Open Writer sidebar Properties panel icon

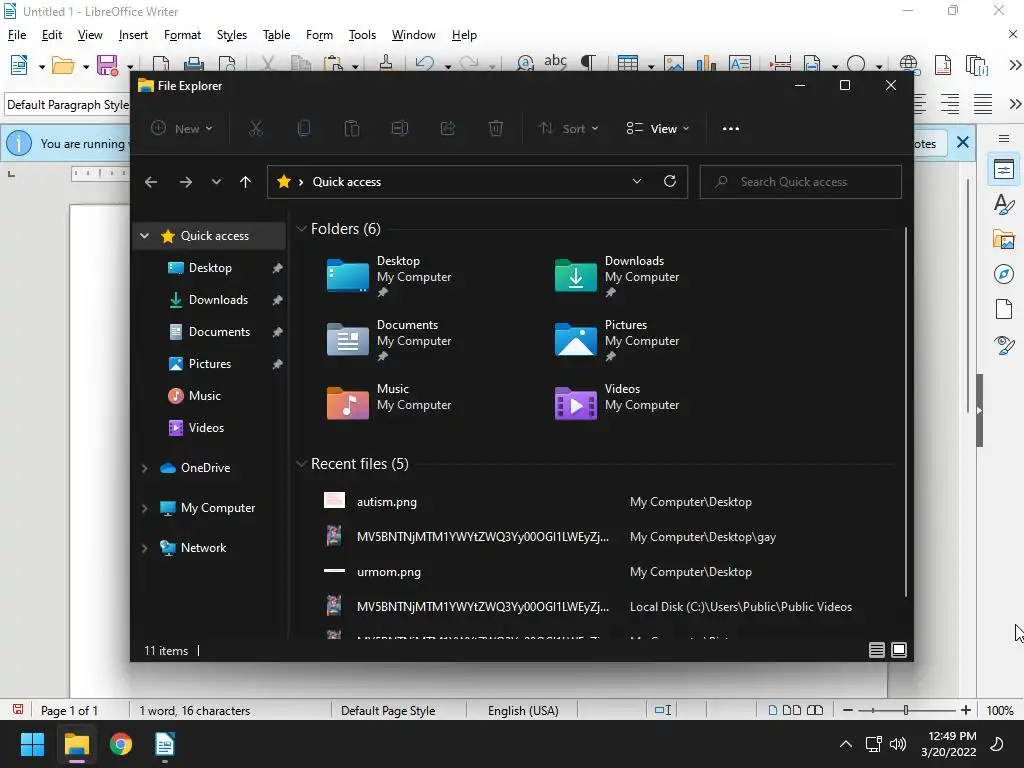tap(1004, 170)
